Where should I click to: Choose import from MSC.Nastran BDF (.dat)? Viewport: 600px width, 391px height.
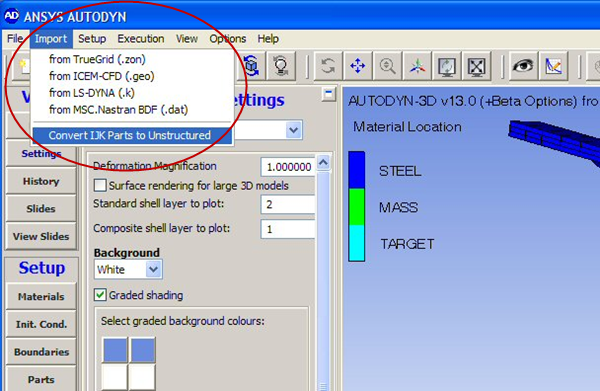(x=132, y=110)
